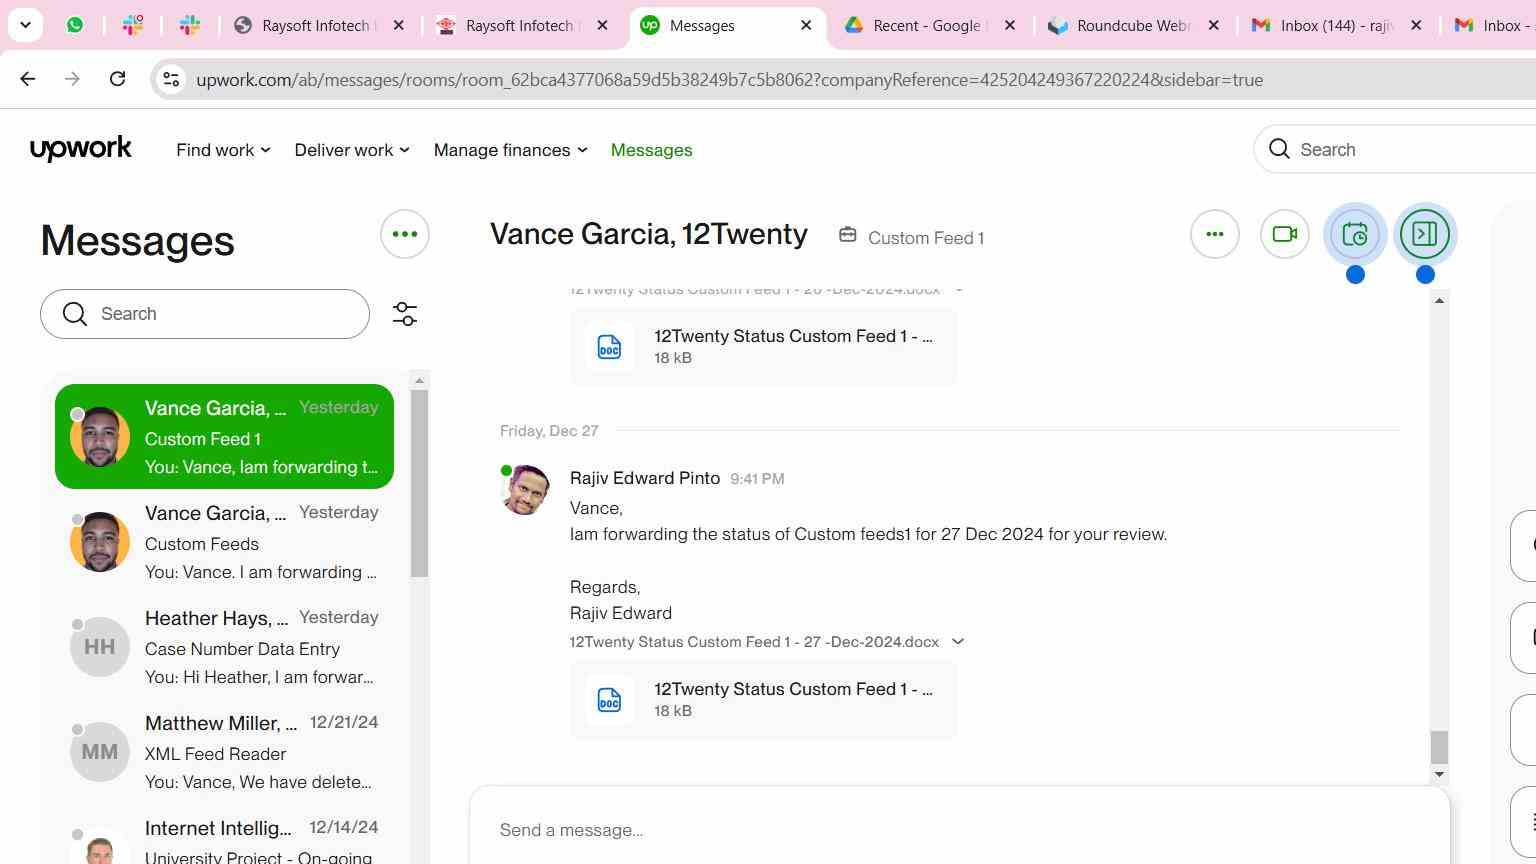
Task: Collapse the 27-Dec-2024.docx attachment chevron
Action: coord(957,642)
